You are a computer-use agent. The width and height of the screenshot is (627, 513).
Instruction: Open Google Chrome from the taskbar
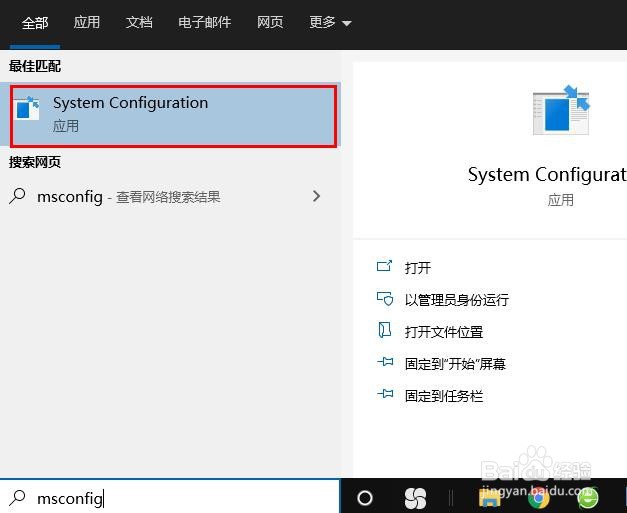coord(539,498)
